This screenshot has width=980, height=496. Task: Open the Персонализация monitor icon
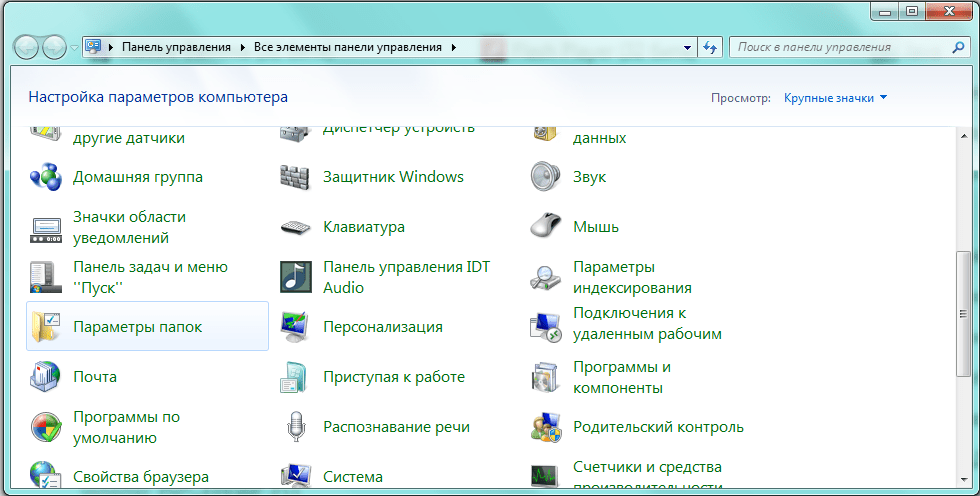click(x=295, y=327)
